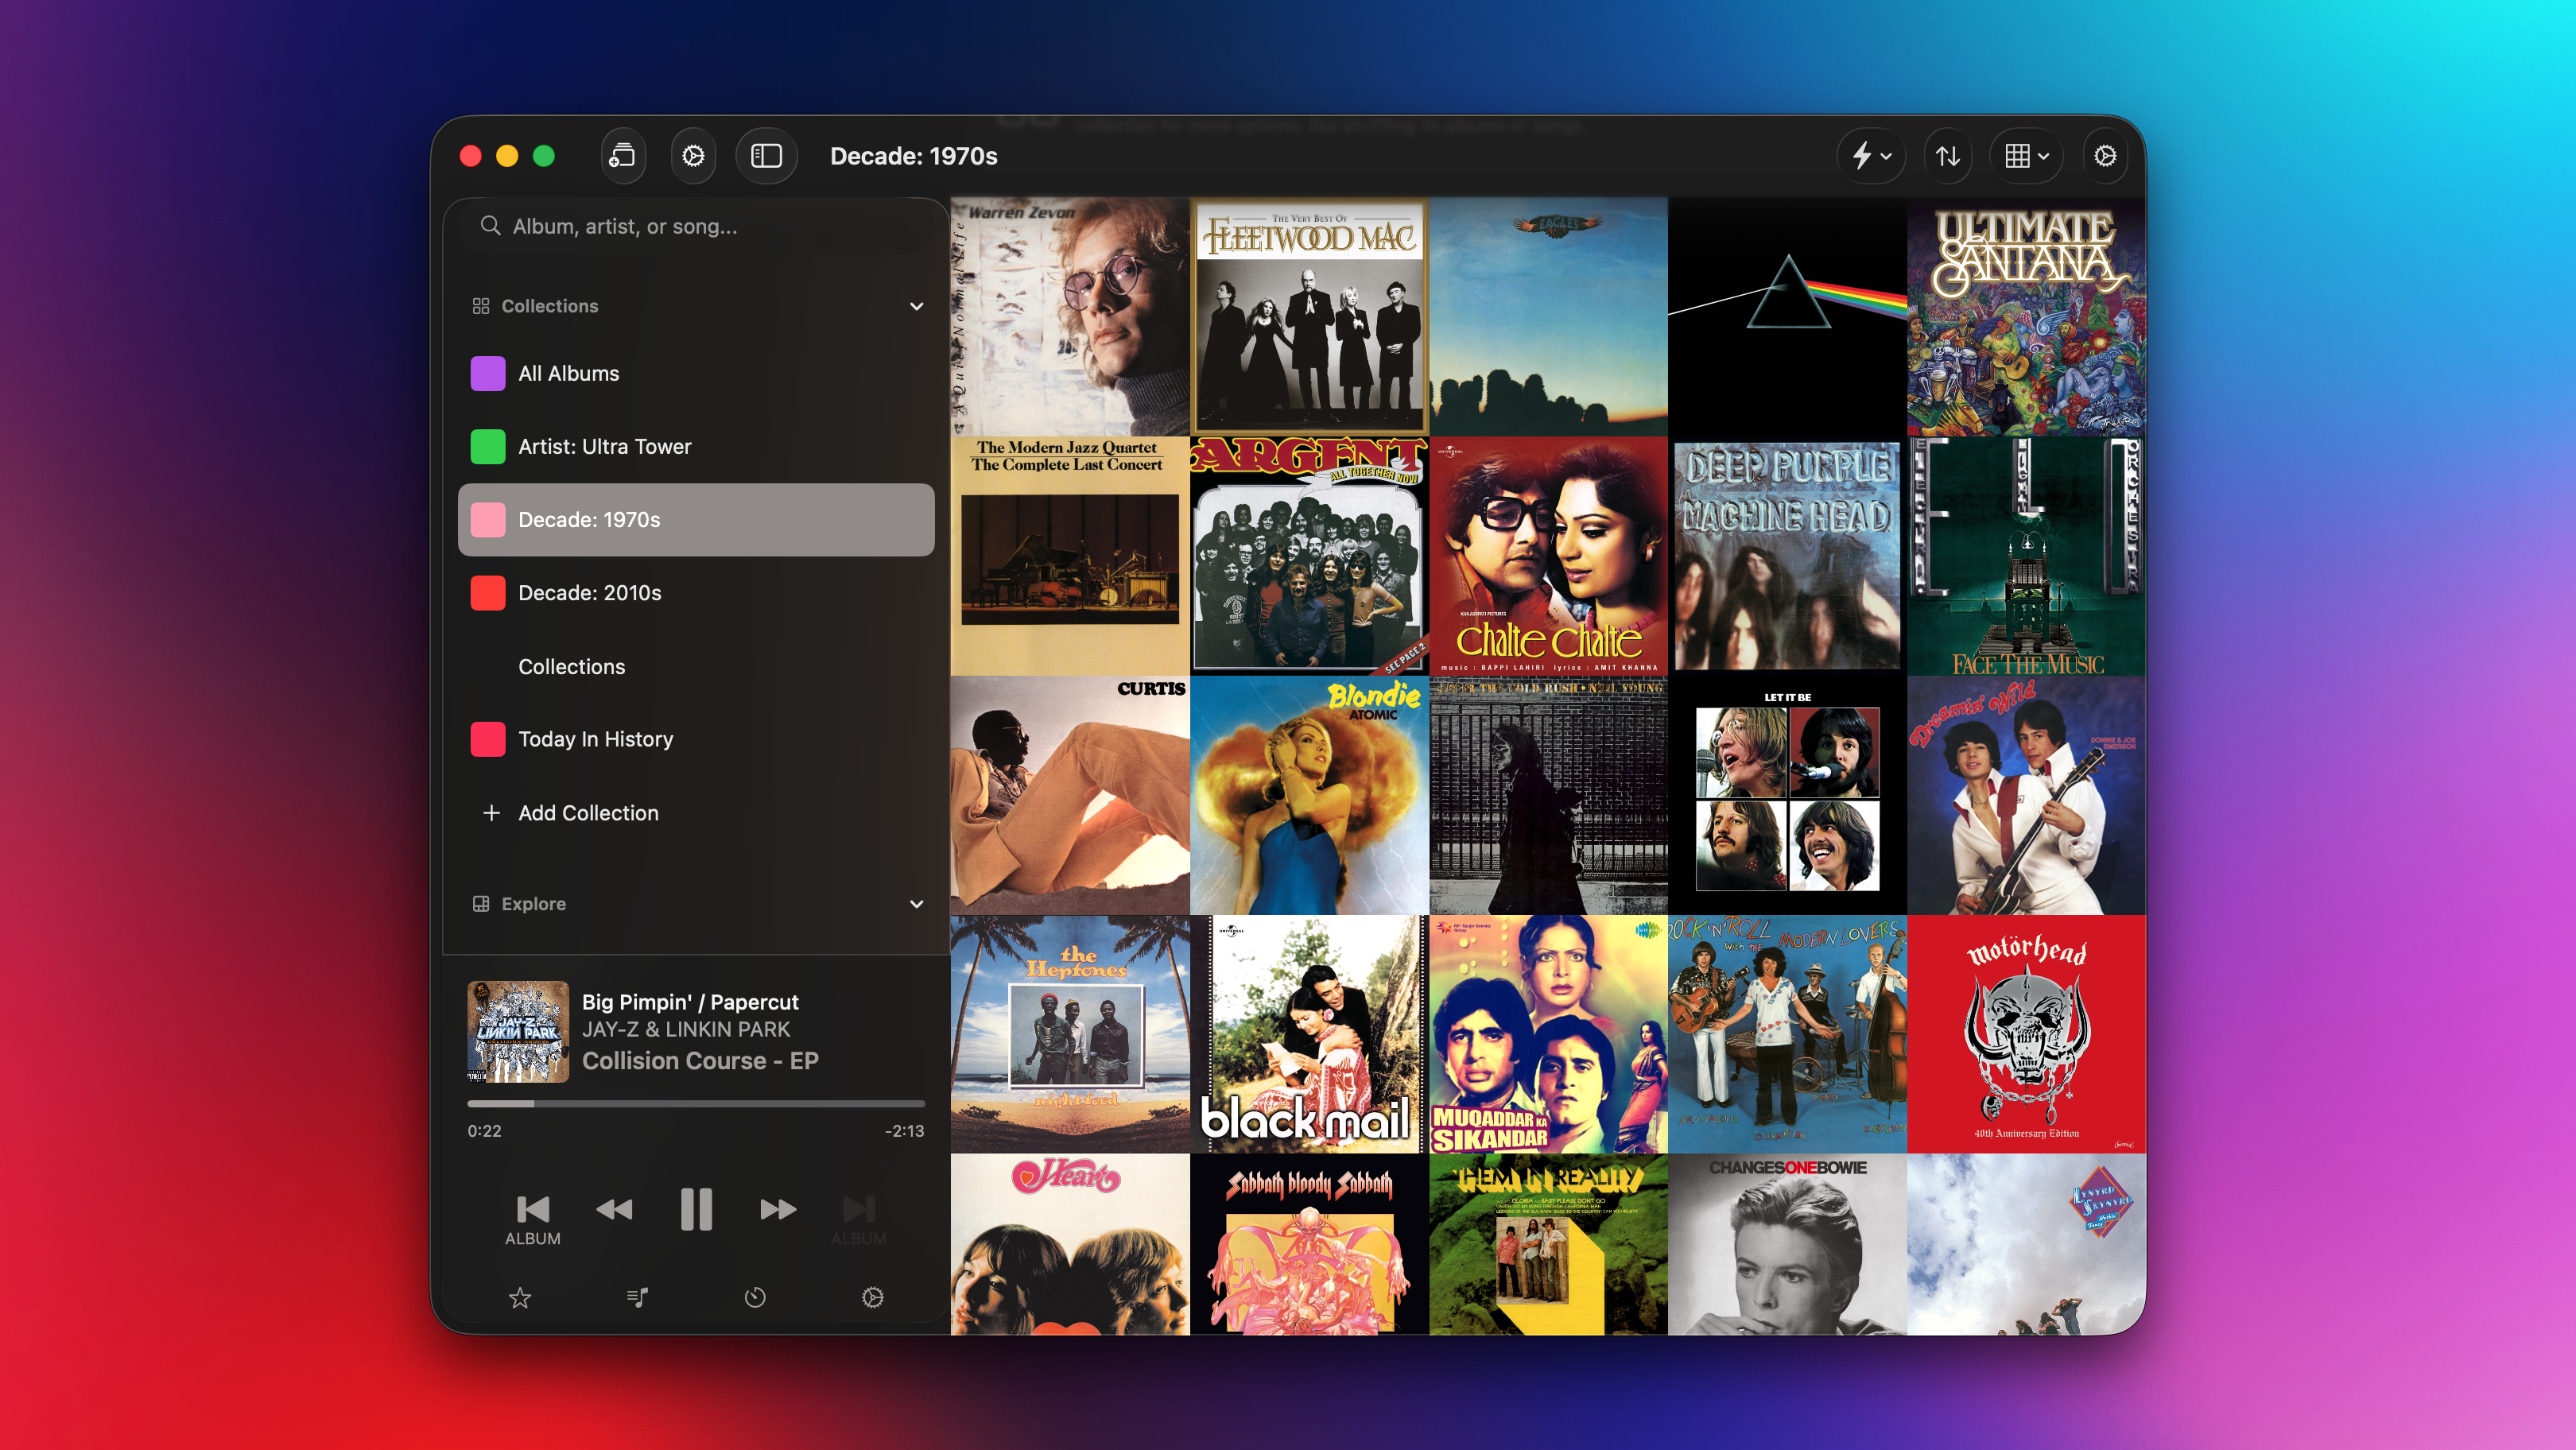Seek using the playback progress bar
The image size is (2576, 1450).
[696, 1104]
